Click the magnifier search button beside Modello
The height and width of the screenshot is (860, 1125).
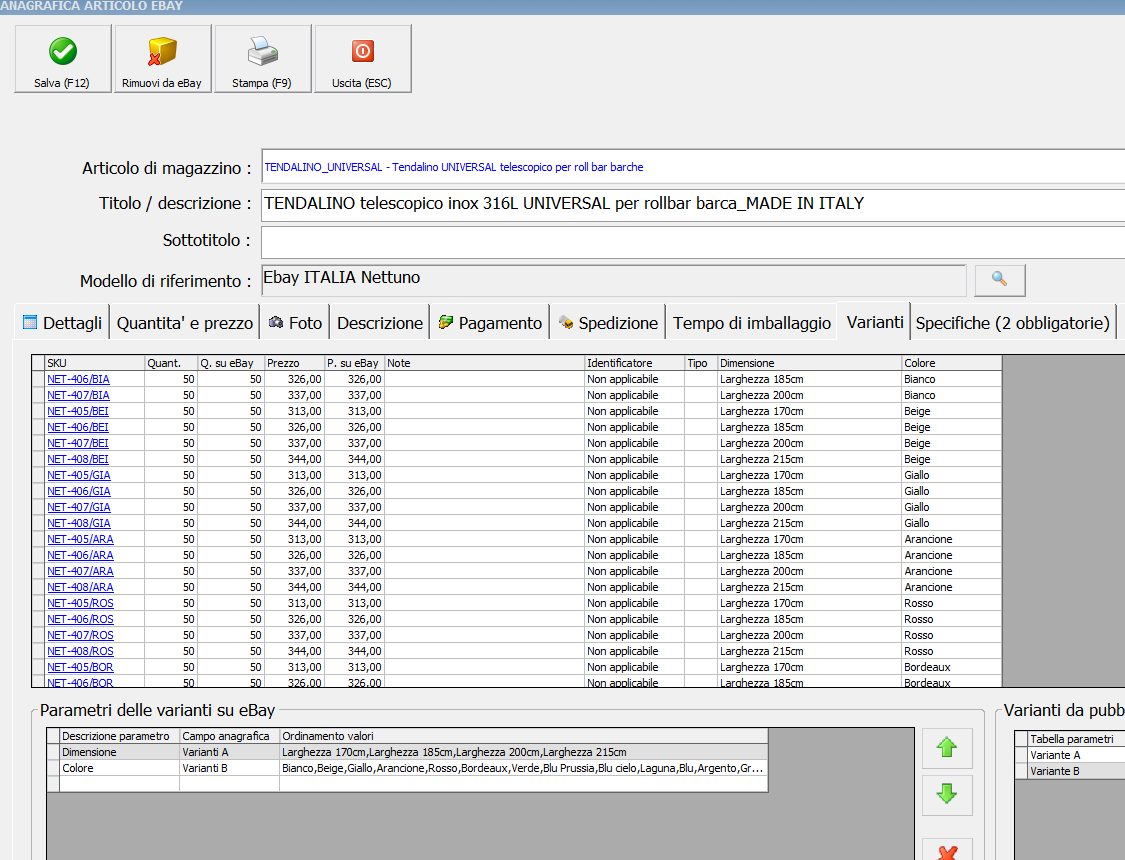coord(999,280)
